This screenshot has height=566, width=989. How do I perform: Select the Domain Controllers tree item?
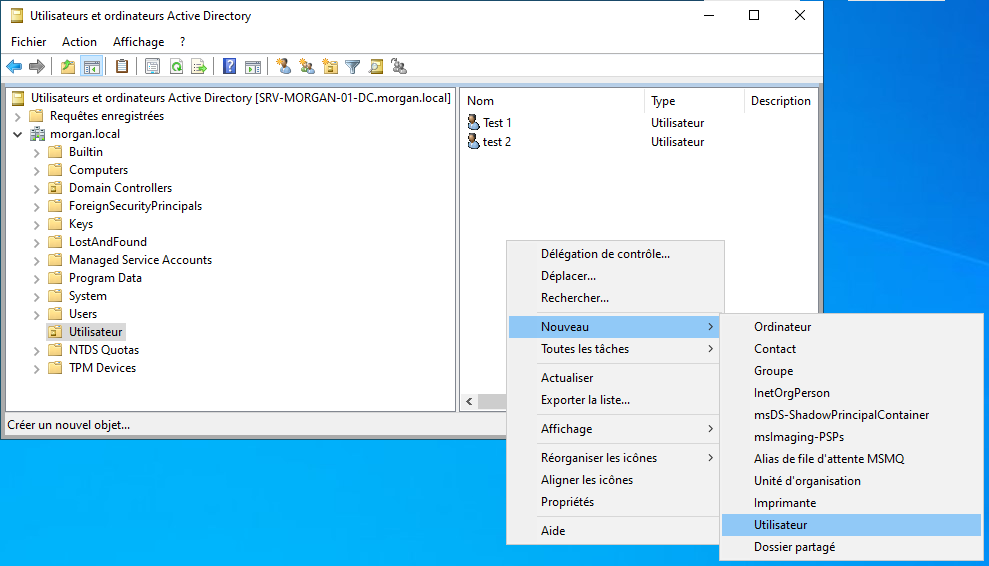click(x=120, y=188)
